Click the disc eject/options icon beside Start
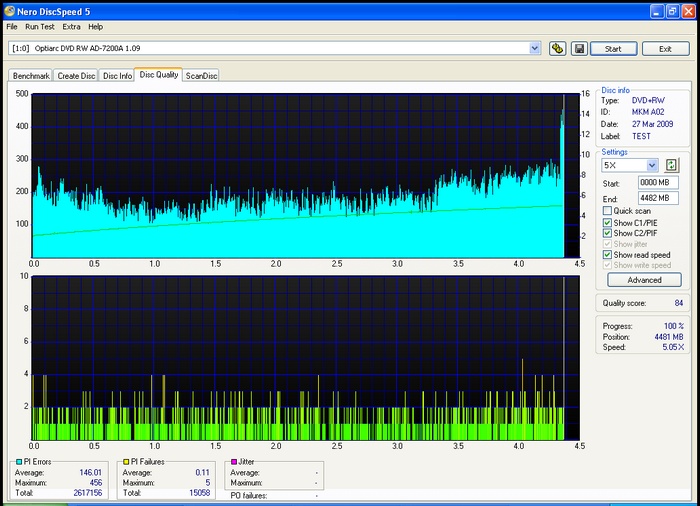The height and width of the screenshot is (506, 700). (x=558, y=48)
